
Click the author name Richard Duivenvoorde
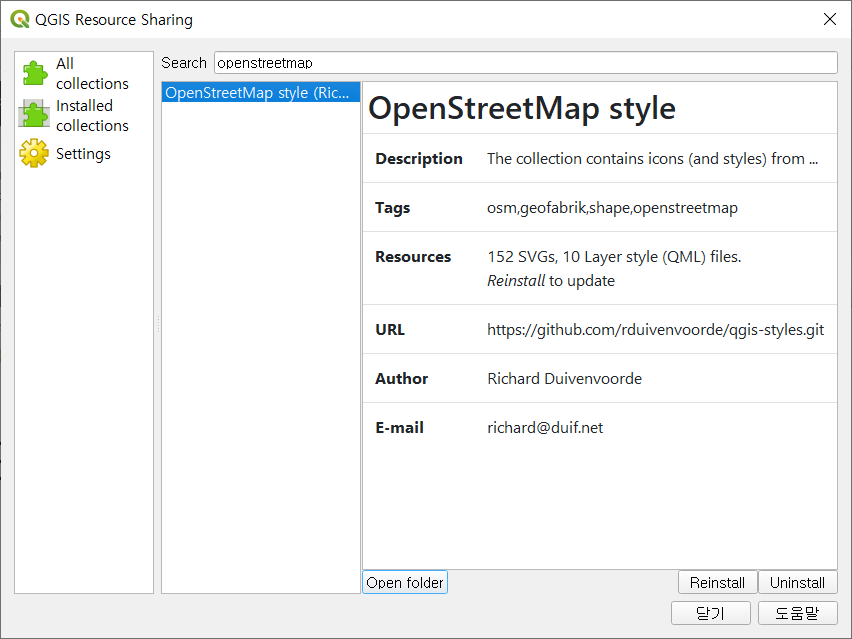tap(564, 379)
